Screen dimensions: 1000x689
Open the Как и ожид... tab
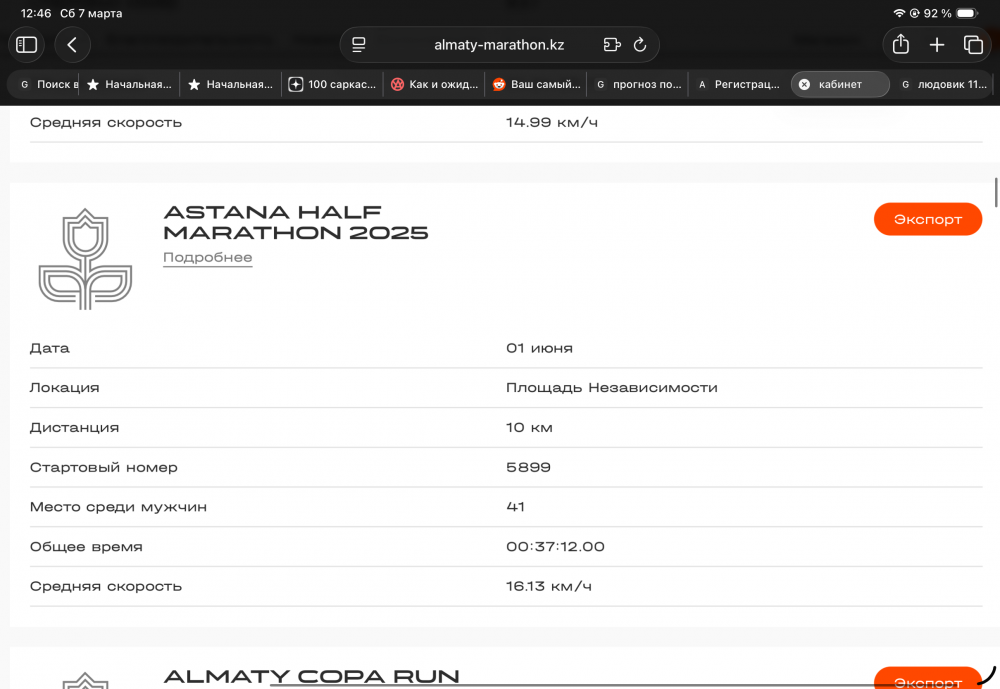tap(435, 85)
